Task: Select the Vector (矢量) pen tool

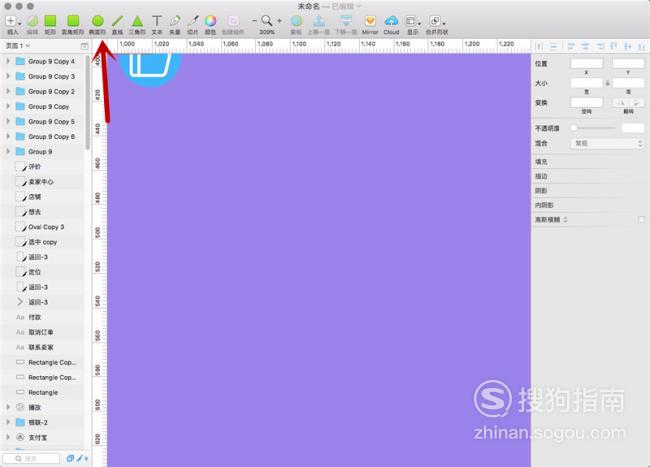Action: (175, 24)
